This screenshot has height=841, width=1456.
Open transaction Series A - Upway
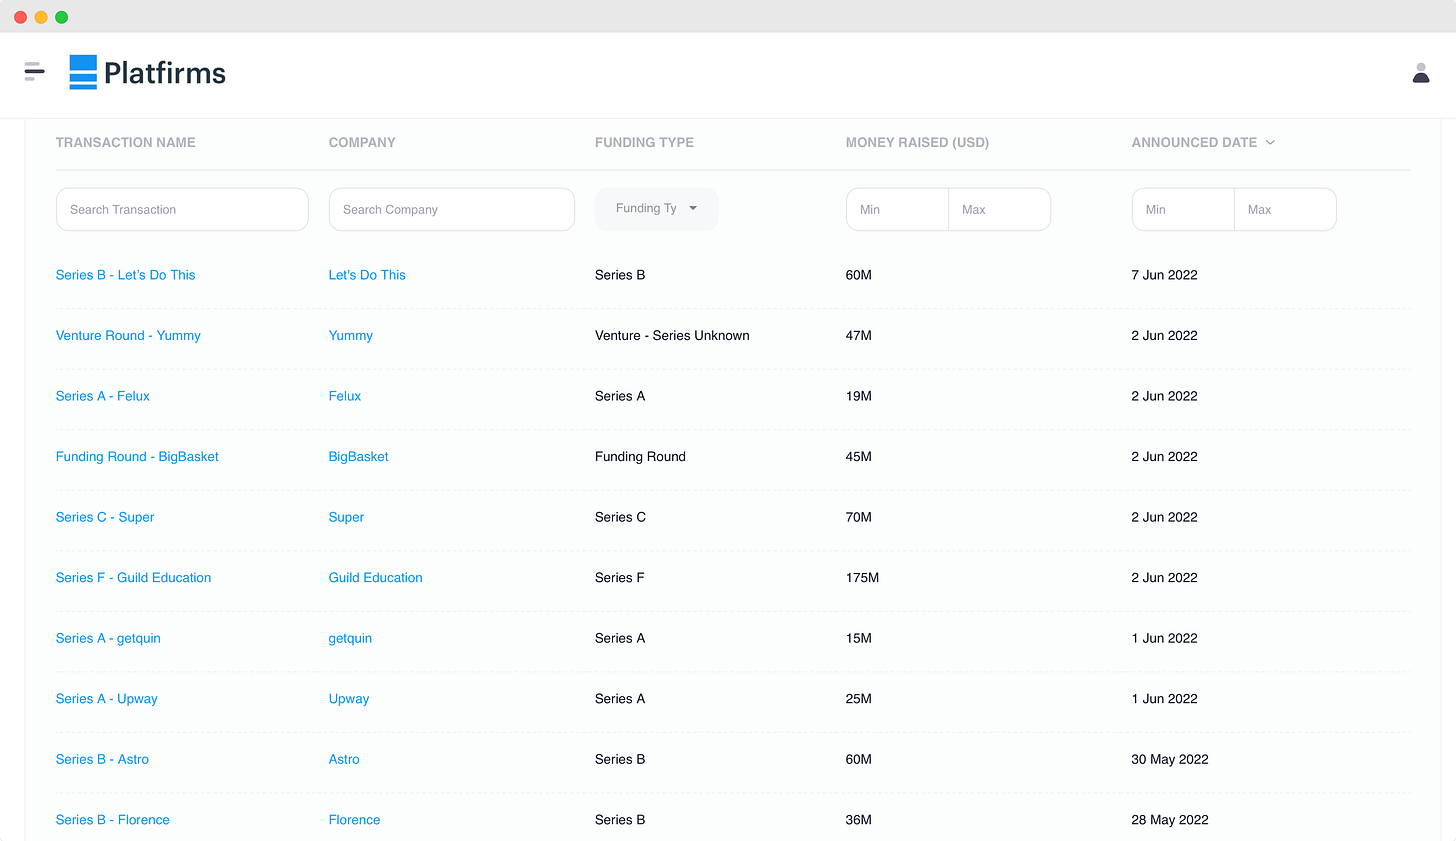pos(107,699)
